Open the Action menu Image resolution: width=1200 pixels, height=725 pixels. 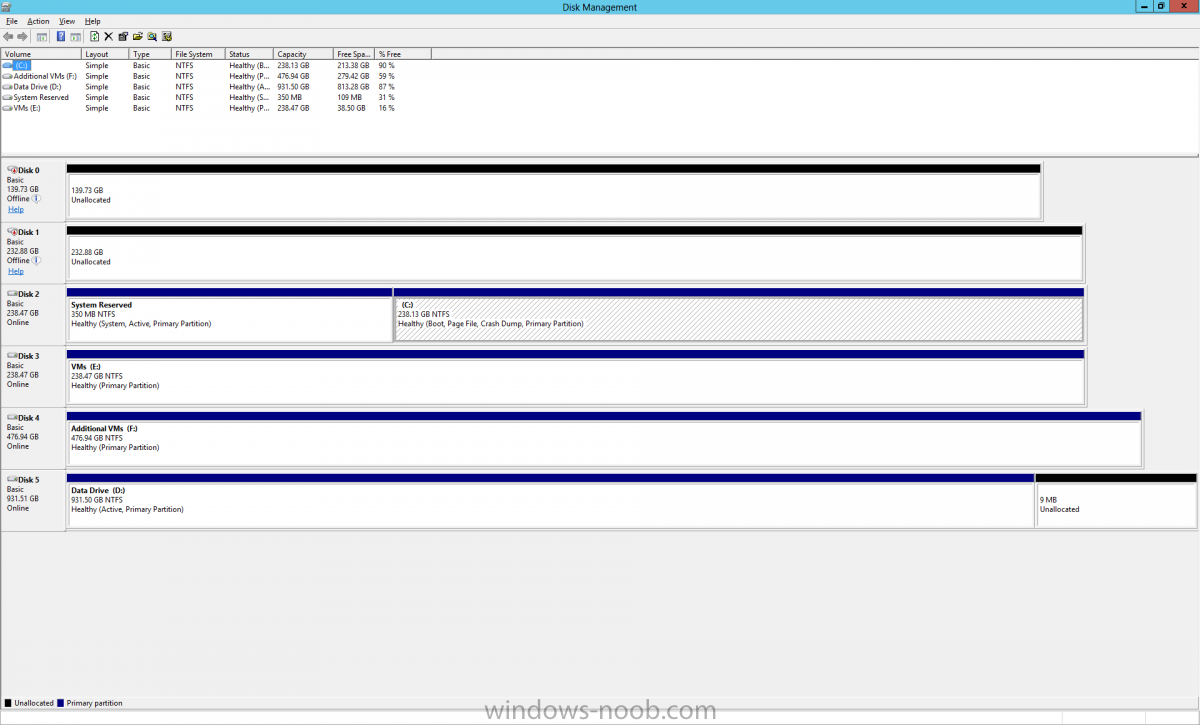tap(38, 21)
